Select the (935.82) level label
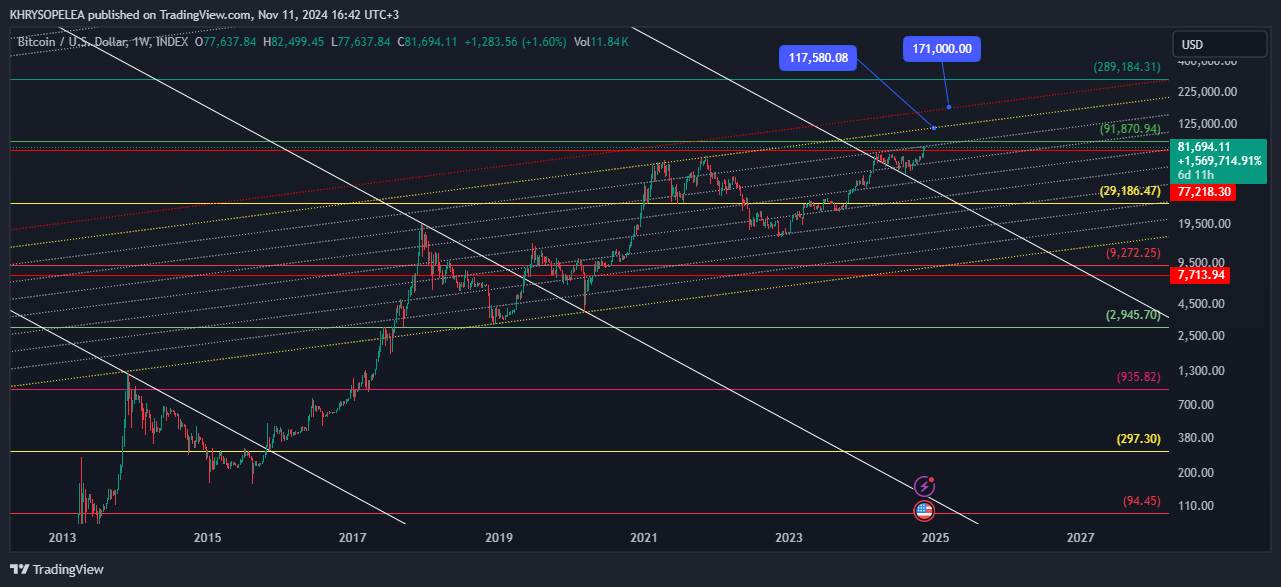Screen dimensions: 1281x587 click(1138, 377)
